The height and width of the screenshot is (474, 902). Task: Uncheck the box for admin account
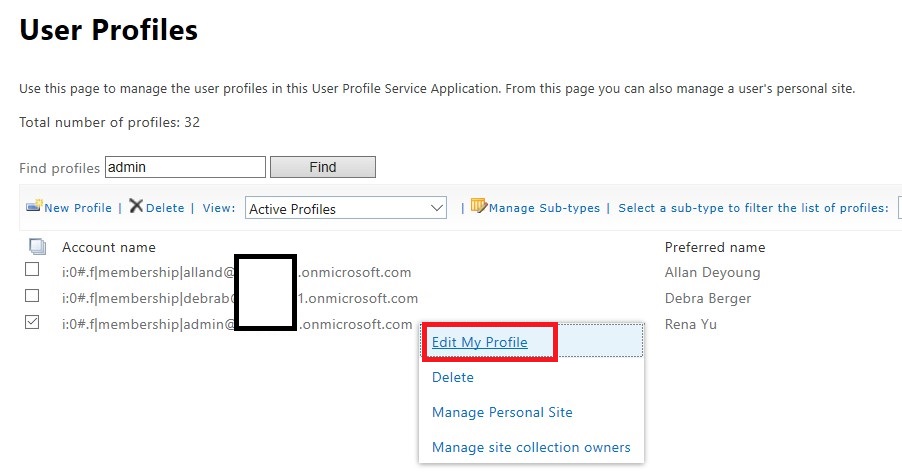tap(32, 322)
